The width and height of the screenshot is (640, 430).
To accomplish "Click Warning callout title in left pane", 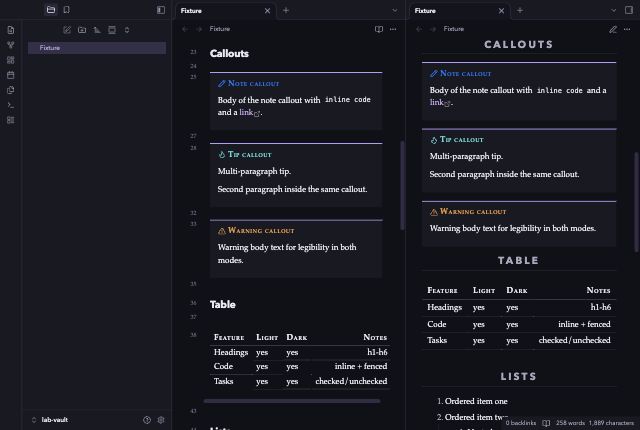I will point(261,231).
